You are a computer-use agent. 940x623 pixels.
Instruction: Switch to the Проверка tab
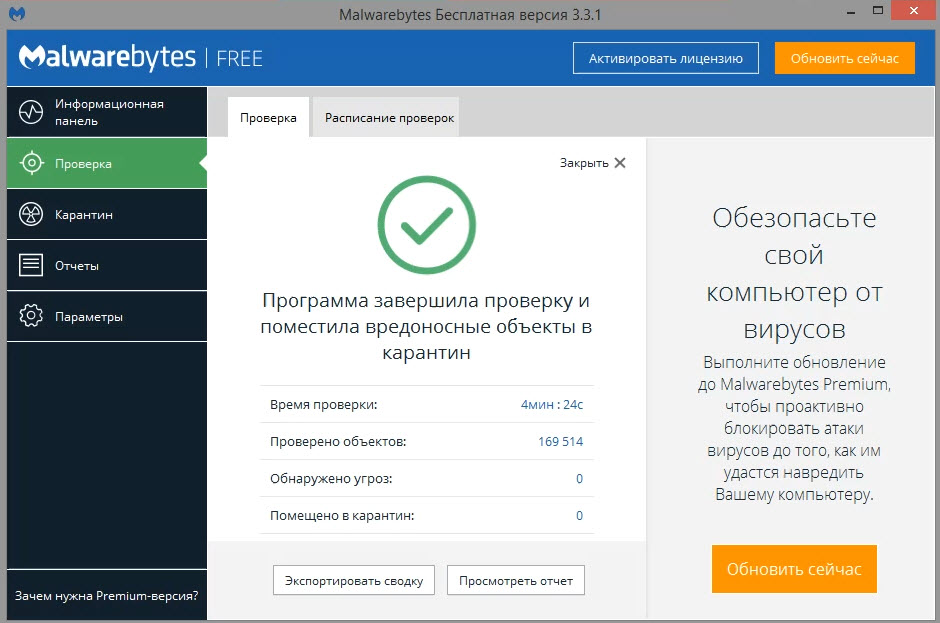[268, 118]
